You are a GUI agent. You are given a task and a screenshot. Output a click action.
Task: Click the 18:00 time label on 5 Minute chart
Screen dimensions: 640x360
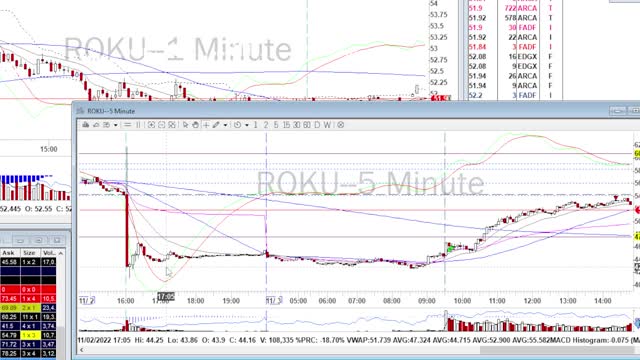pyautogui.click(x=196, y=301)
